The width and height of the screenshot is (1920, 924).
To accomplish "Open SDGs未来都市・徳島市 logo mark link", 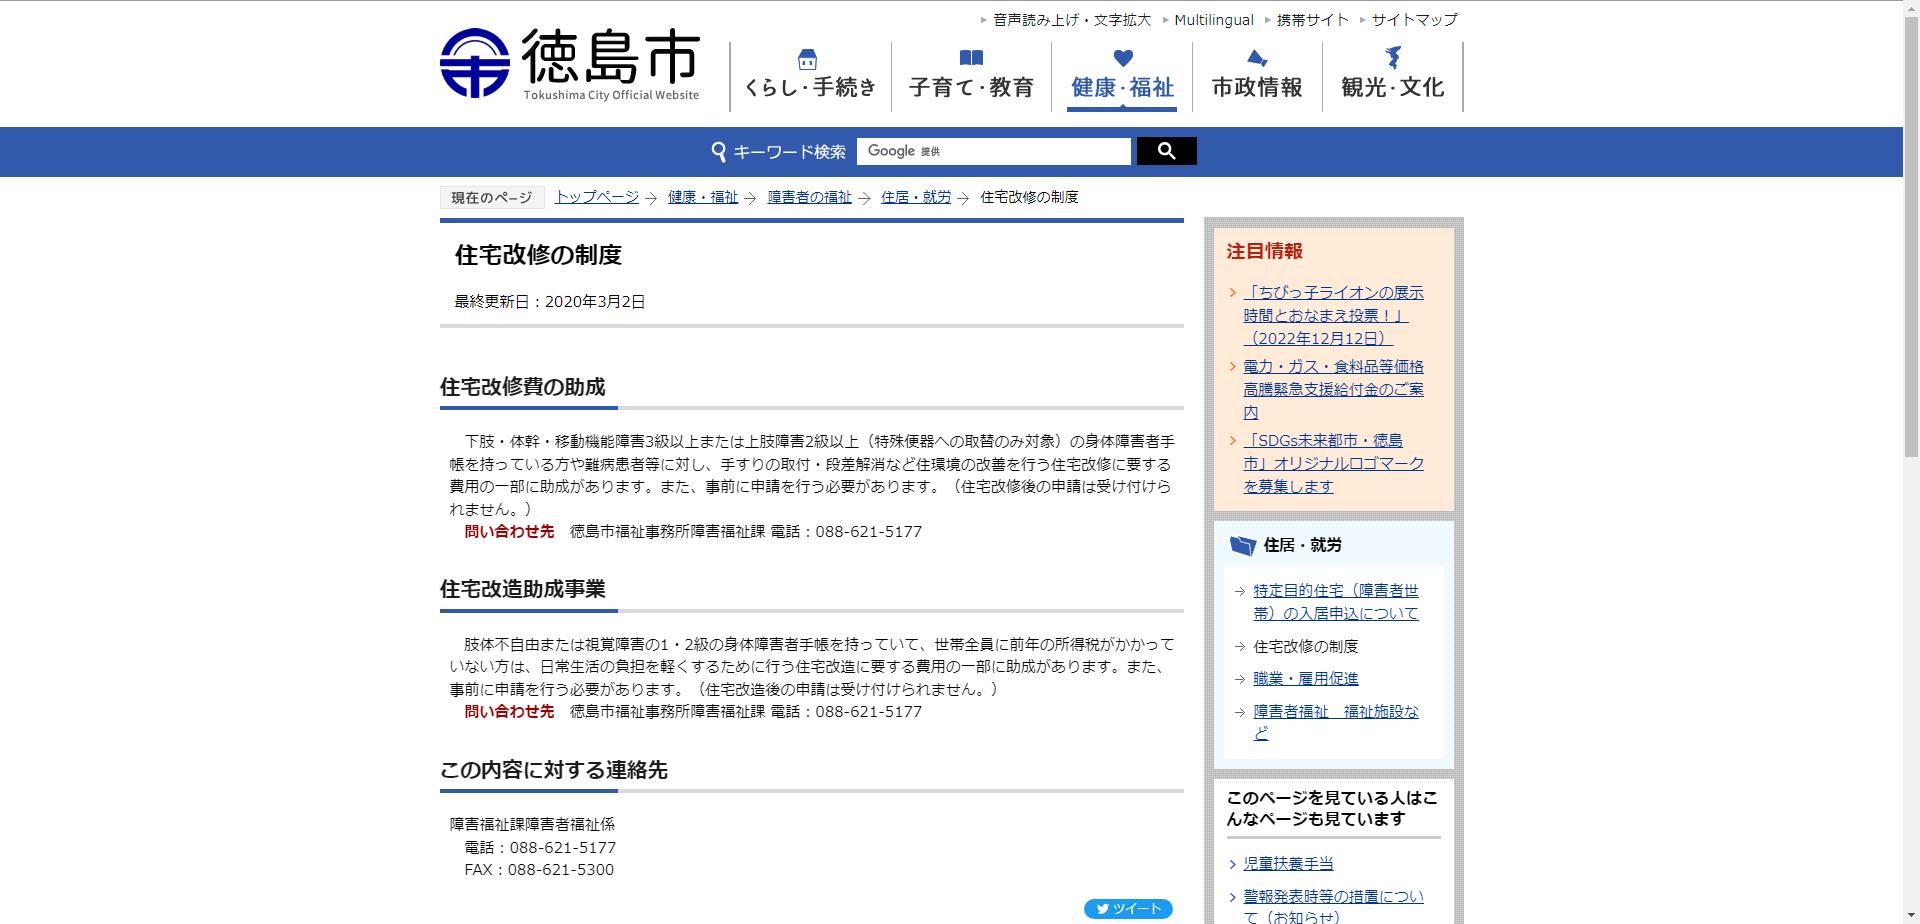I will click(1333, 463).
